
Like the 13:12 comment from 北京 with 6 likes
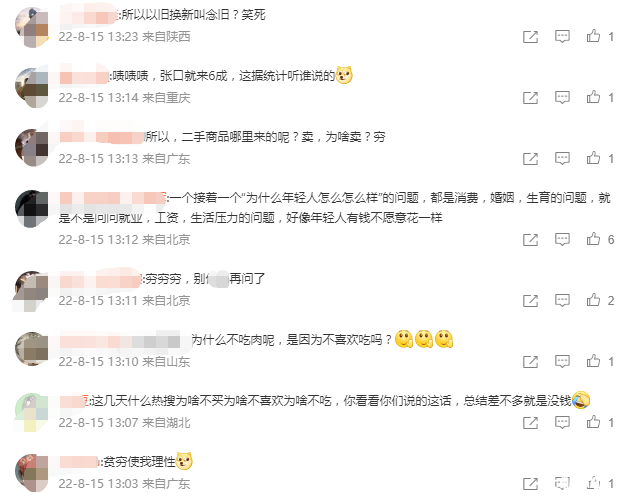[x=593, y=239]
